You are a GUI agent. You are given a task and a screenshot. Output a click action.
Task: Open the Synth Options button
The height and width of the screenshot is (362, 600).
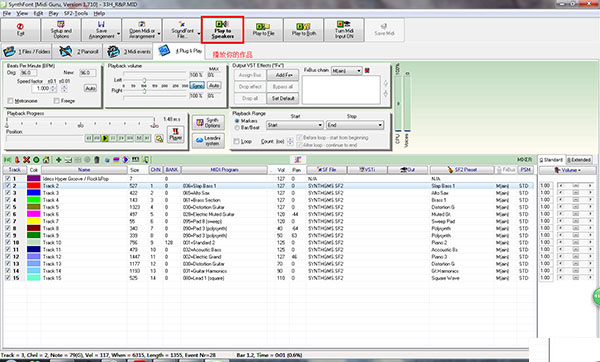tap(208, 122)
